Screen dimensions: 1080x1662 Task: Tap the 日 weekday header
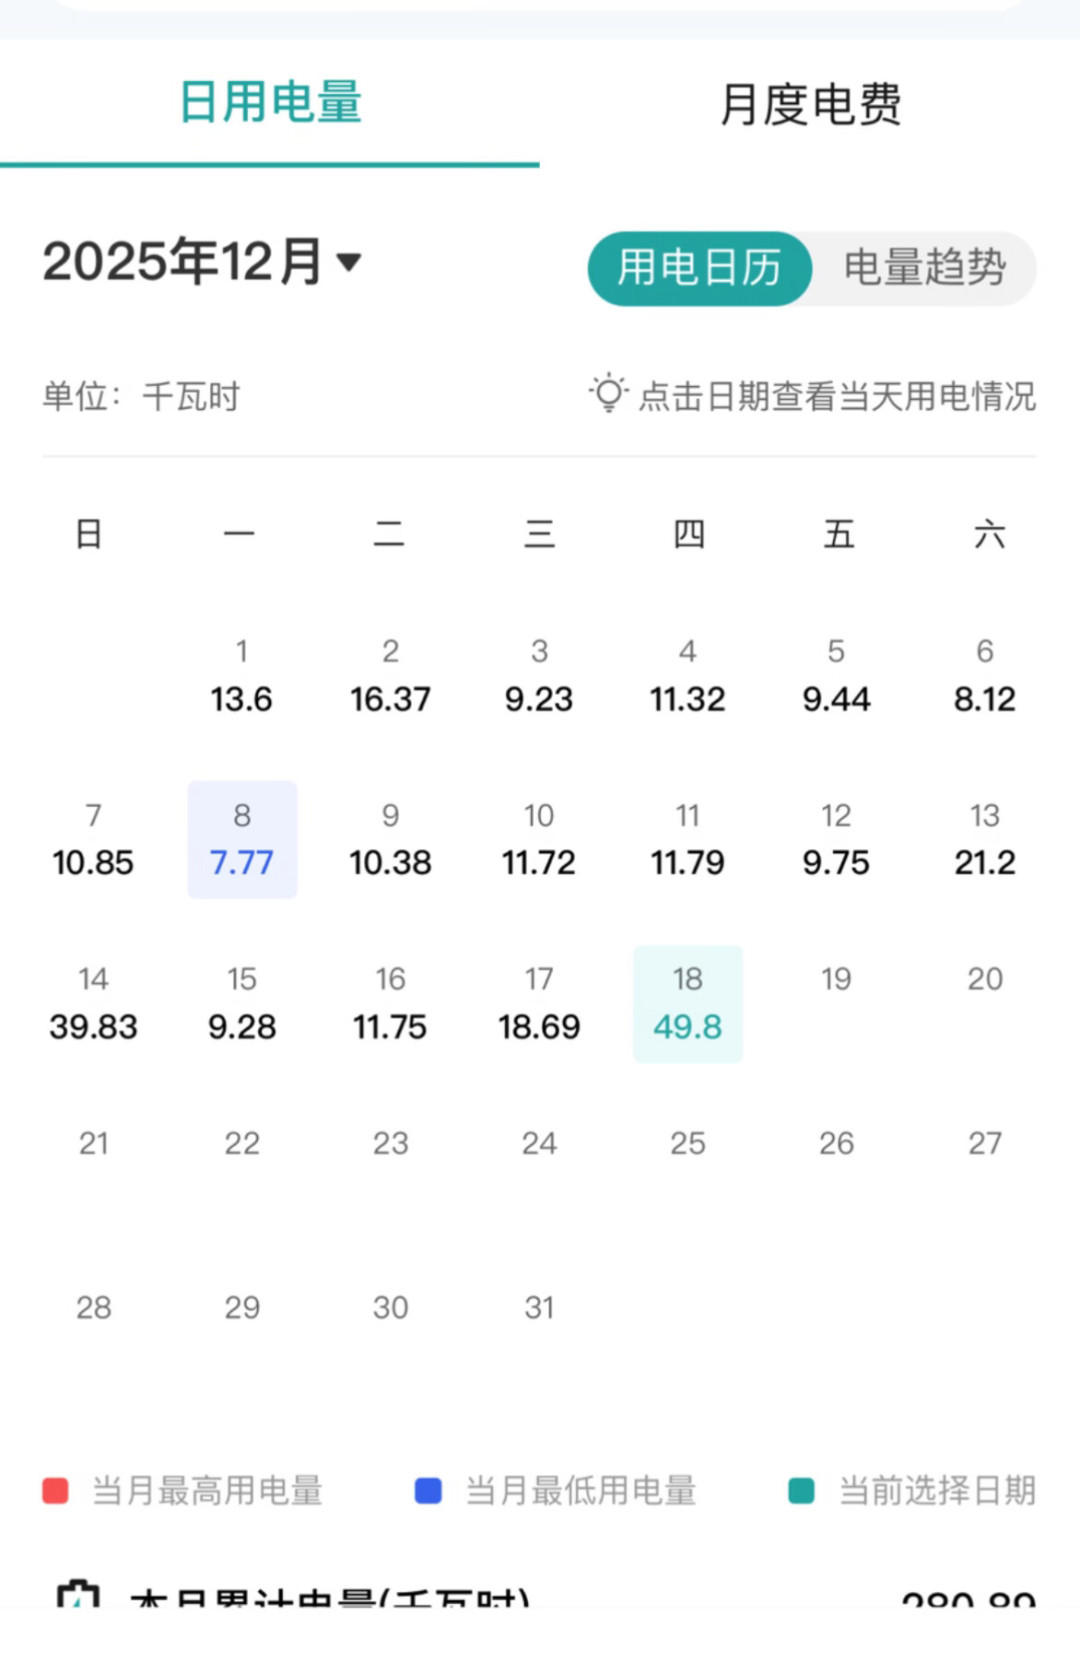coord(89,534)
